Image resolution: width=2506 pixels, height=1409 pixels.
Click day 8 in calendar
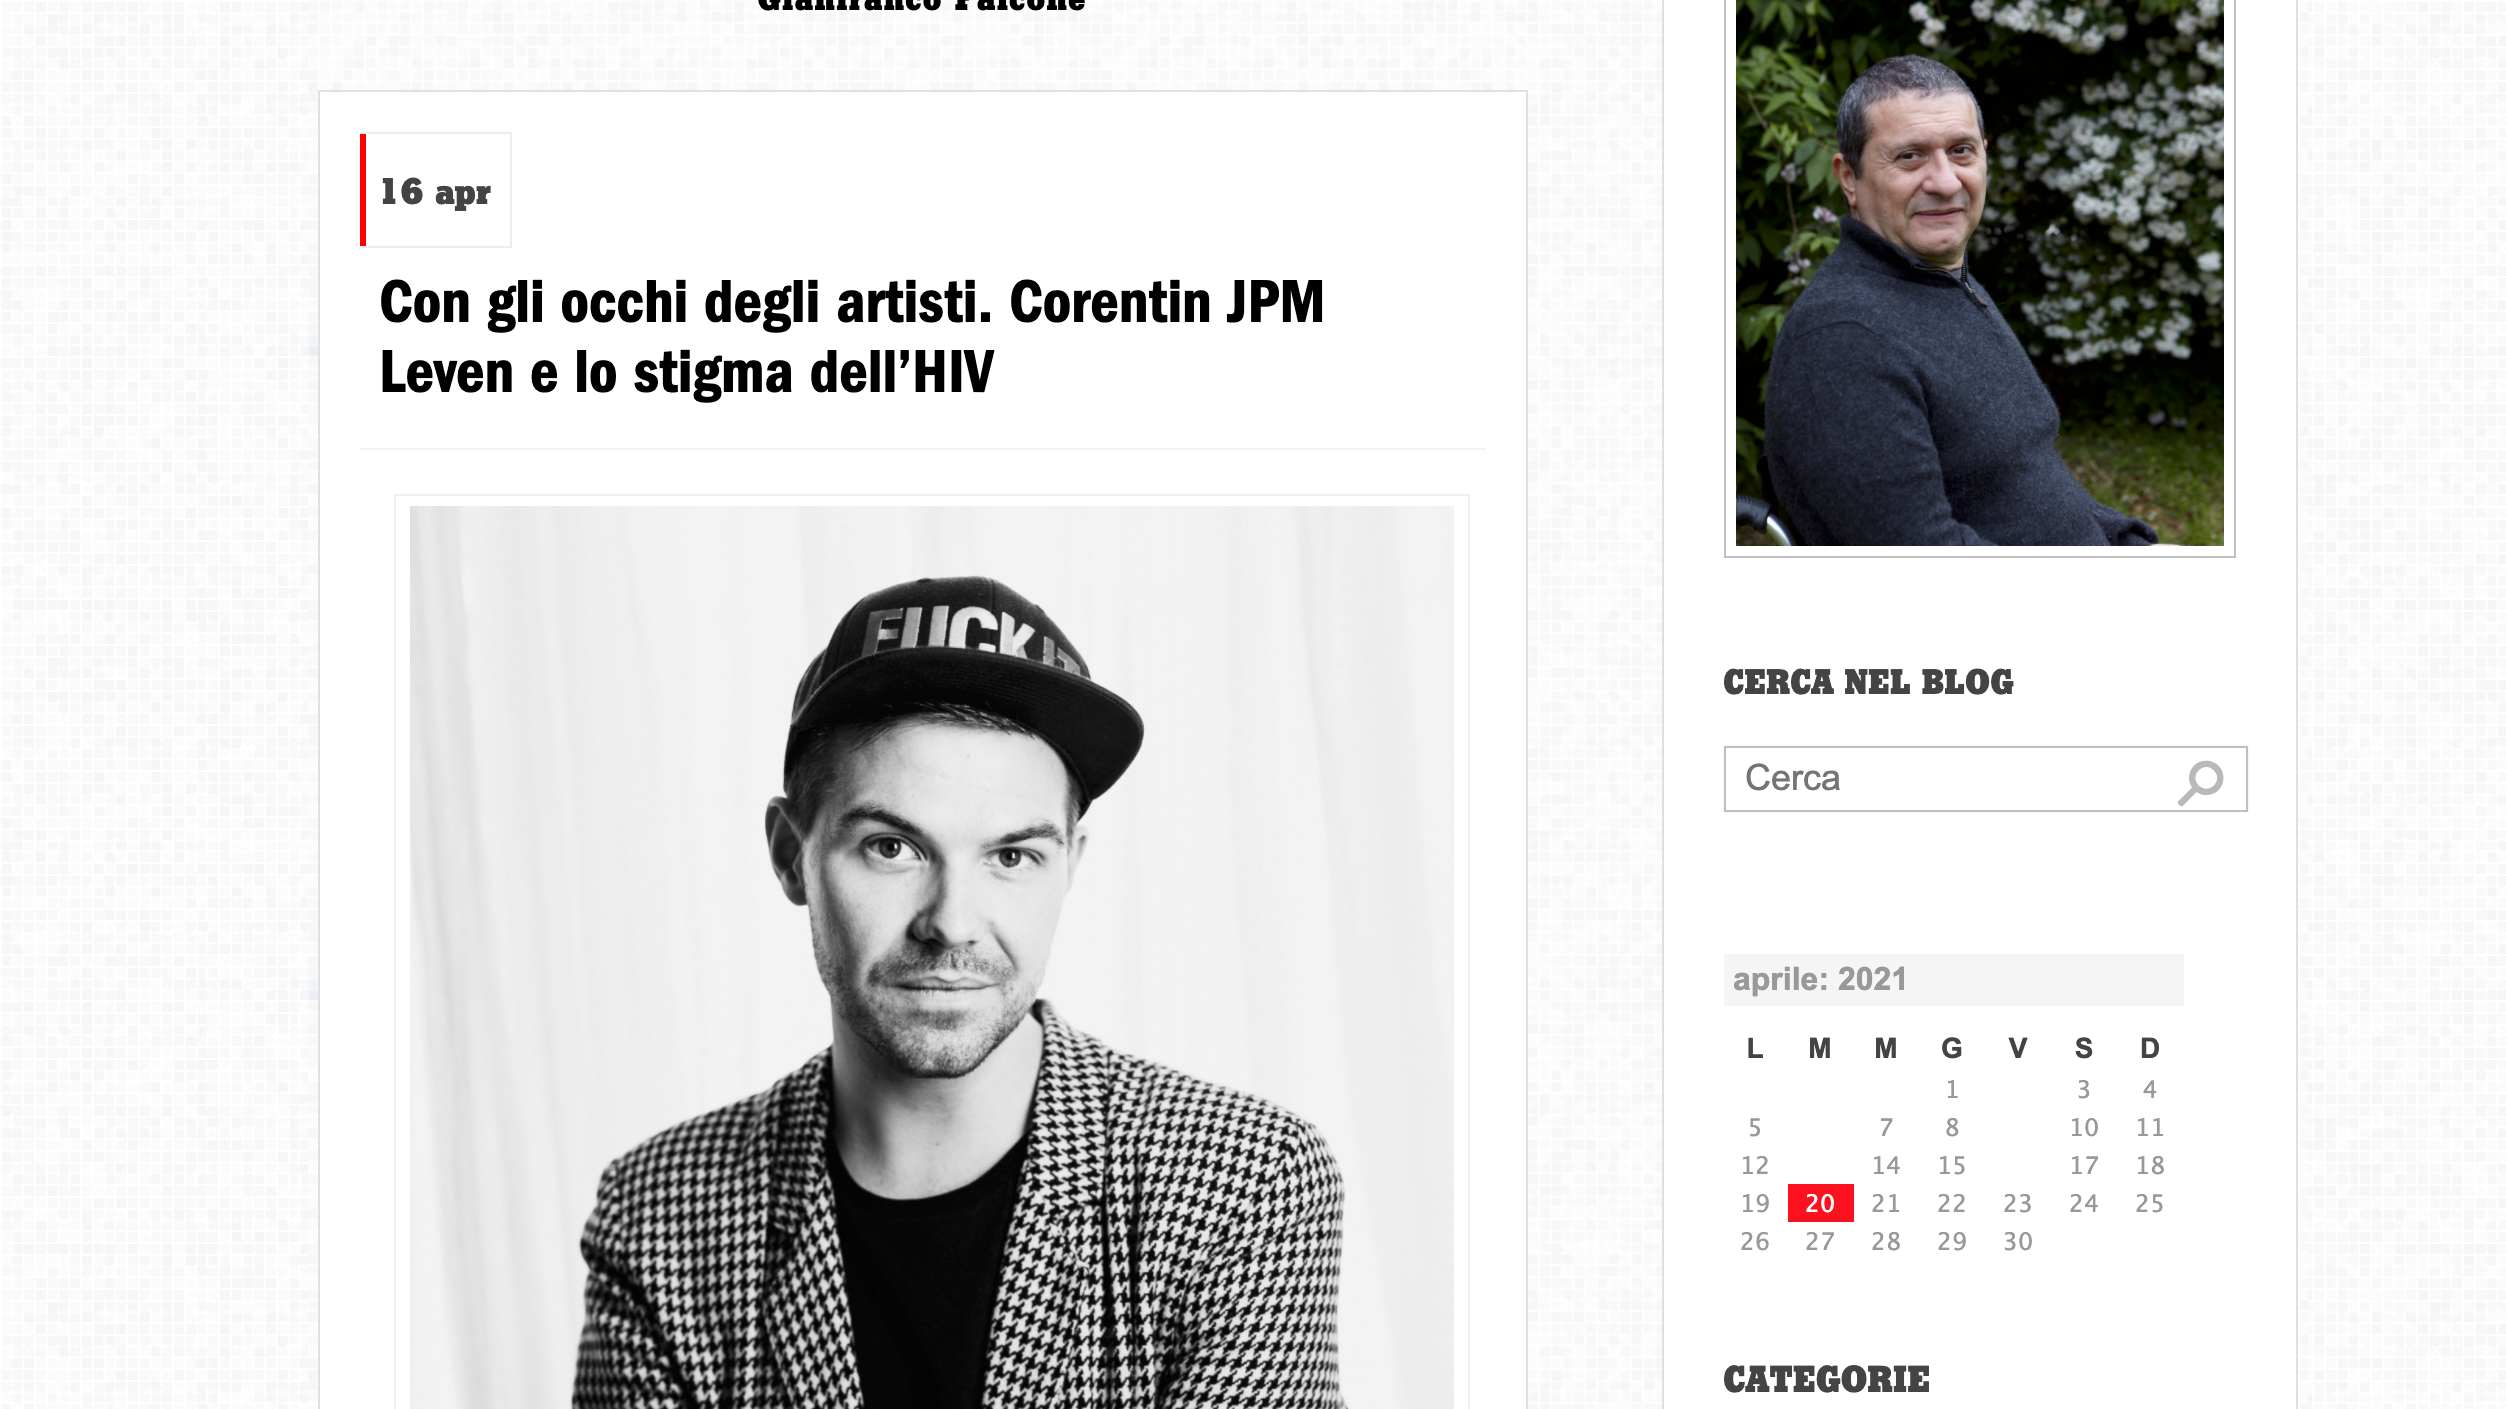tap(1951, 1127)
